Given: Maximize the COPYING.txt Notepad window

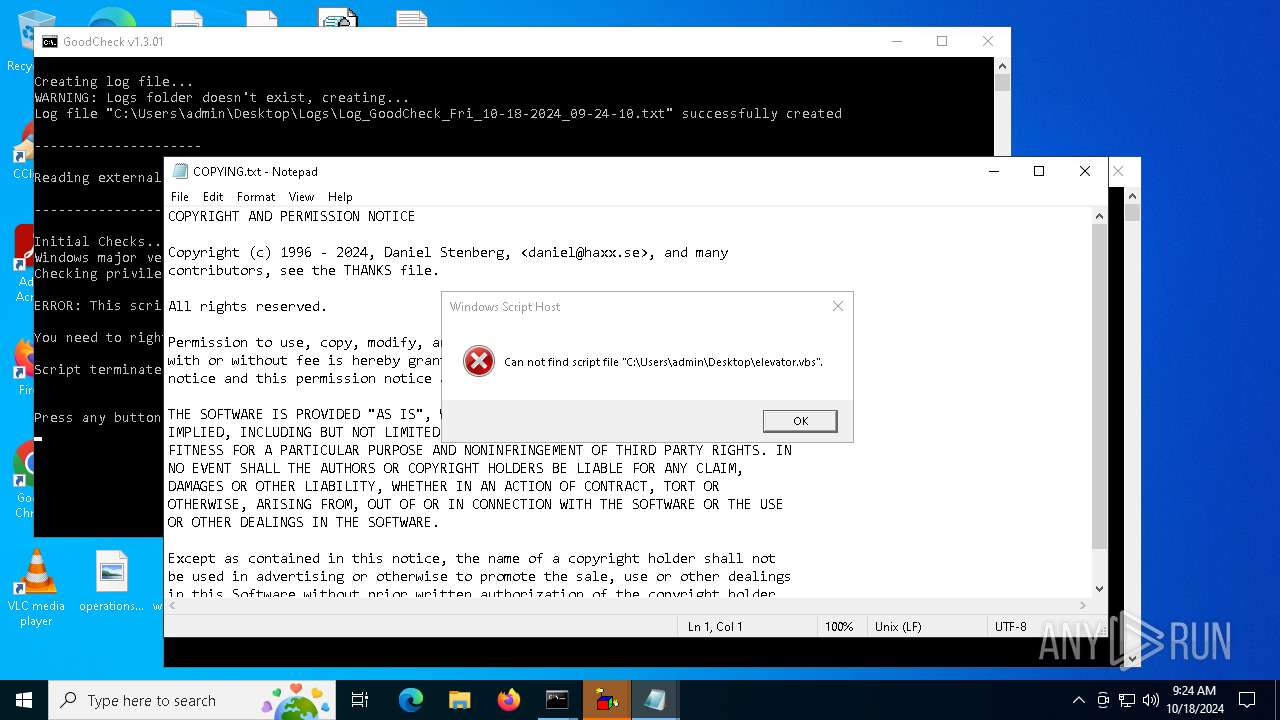Looking at the screenshot, I should click(x=1039, y=171).
